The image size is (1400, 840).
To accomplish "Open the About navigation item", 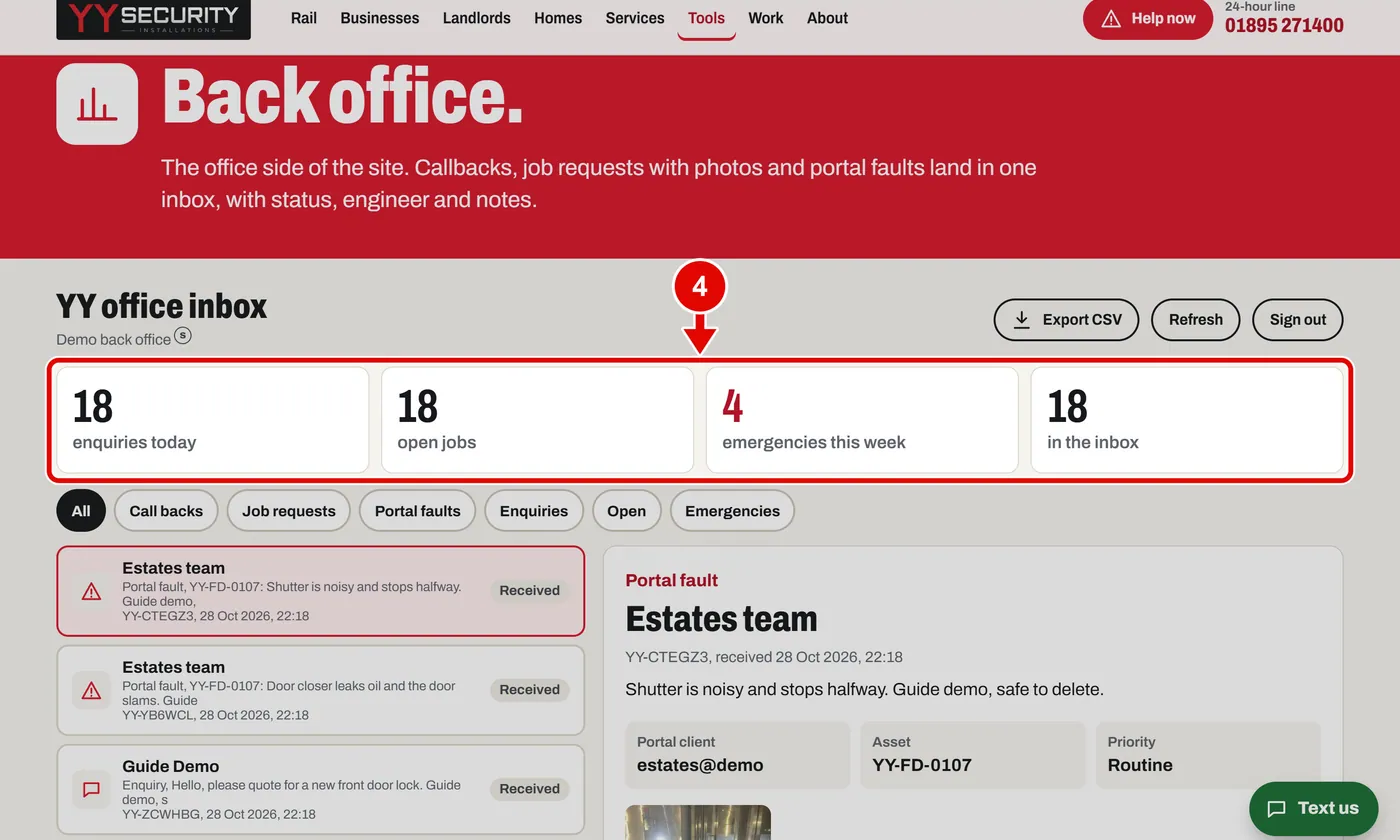I will (828, 18).
